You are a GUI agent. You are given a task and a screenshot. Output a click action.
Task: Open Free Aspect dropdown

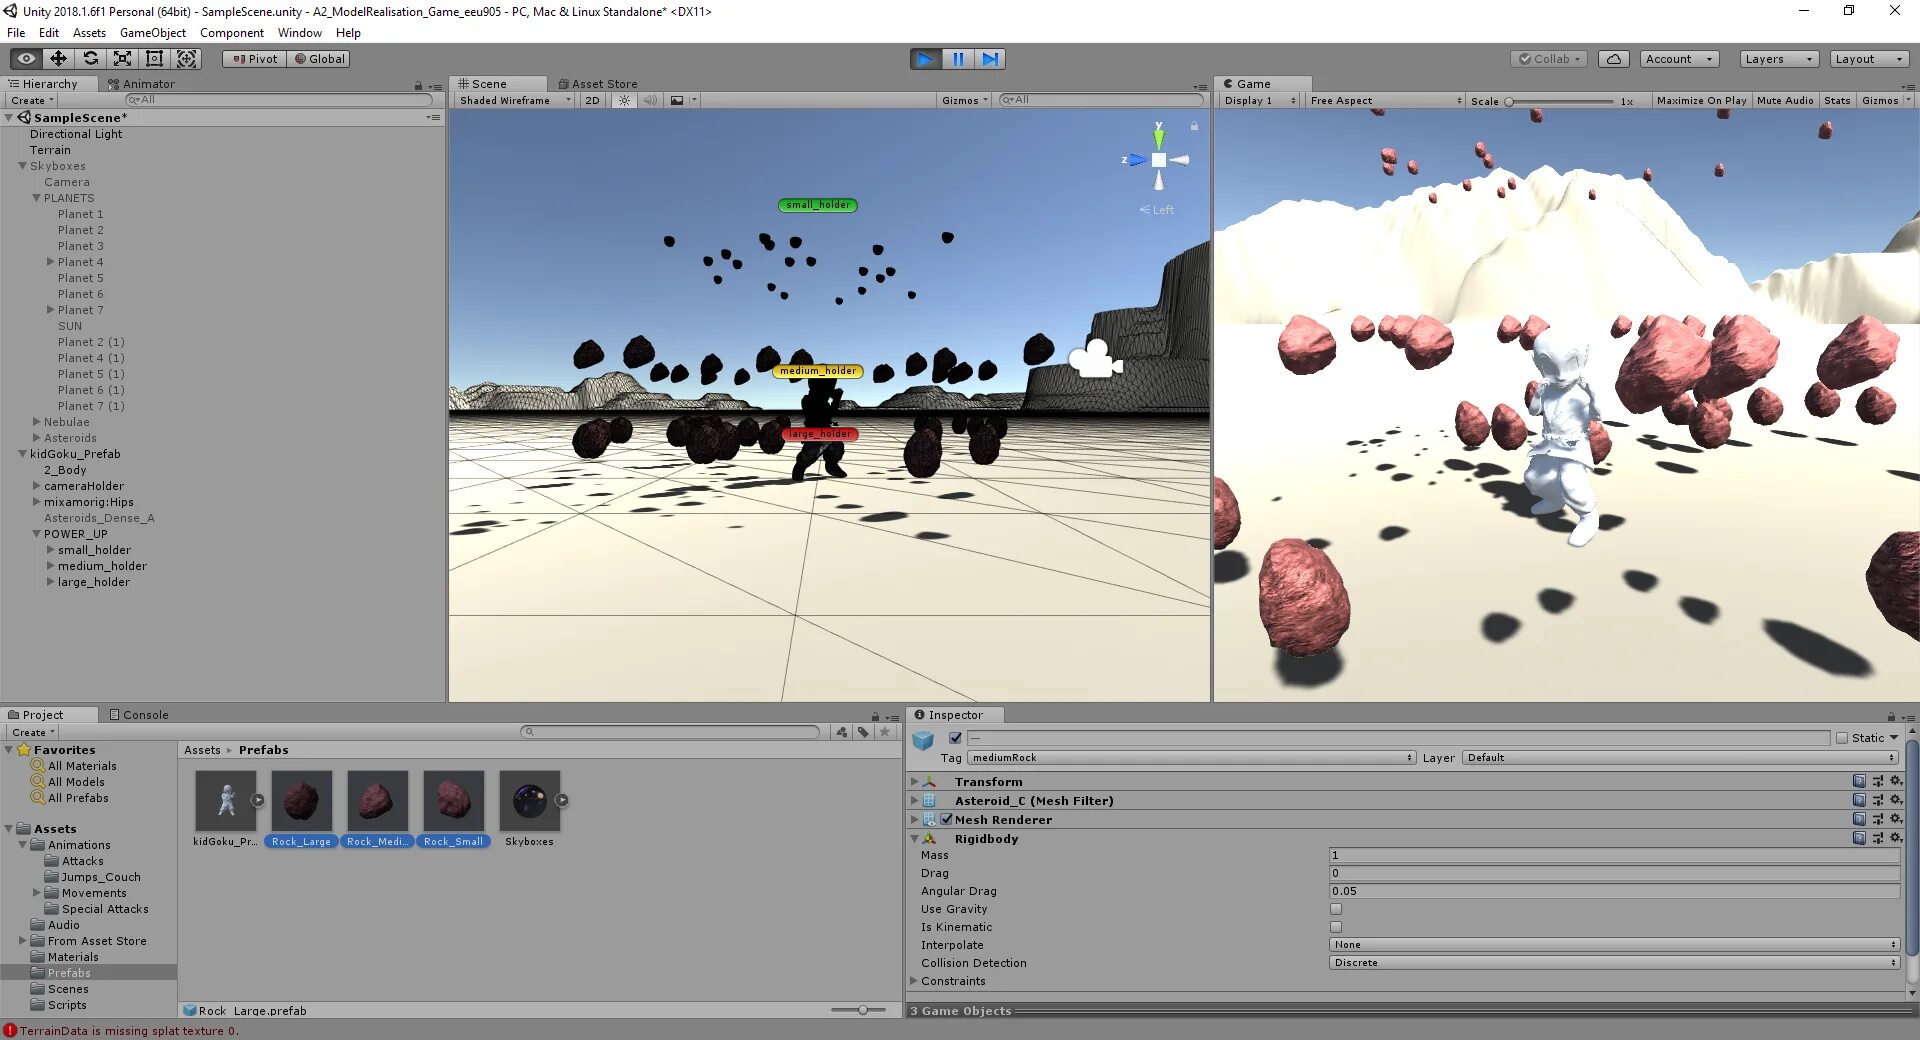[1386, 100]
